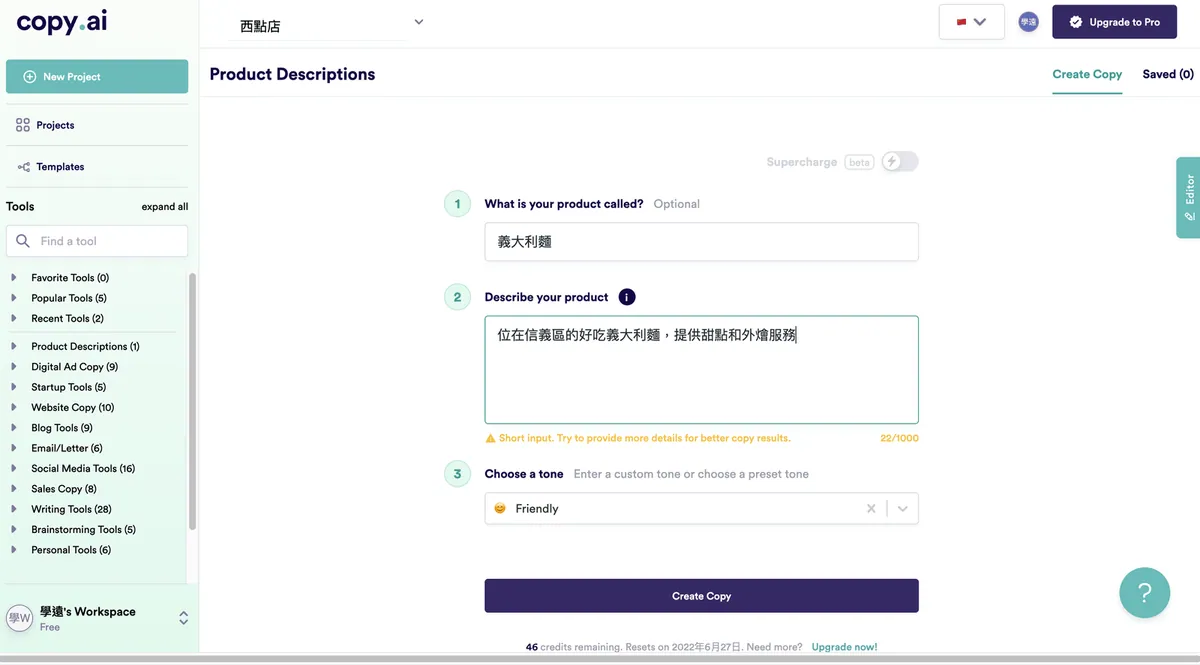Toggle the Supercharge switch
This screenshot has height=665, width=1200.
click(x=899, y=162)
